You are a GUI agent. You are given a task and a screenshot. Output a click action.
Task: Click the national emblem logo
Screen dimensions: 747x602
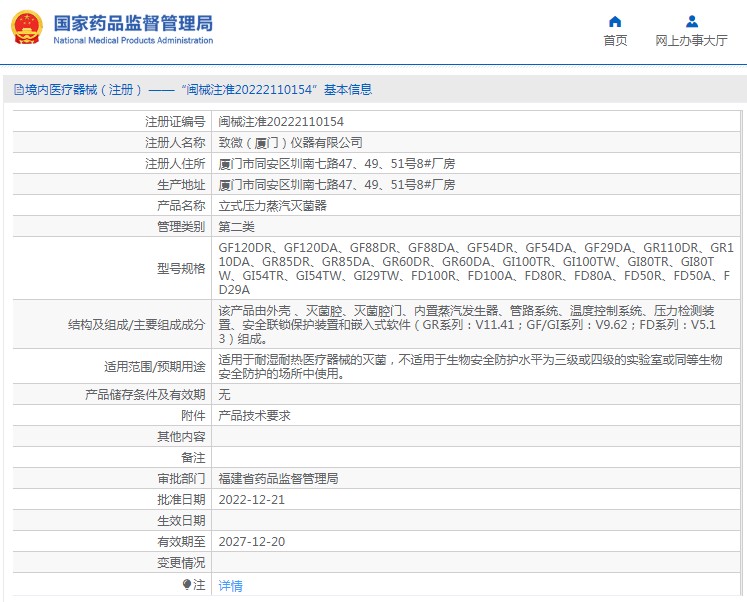click(x=27, y=28)
